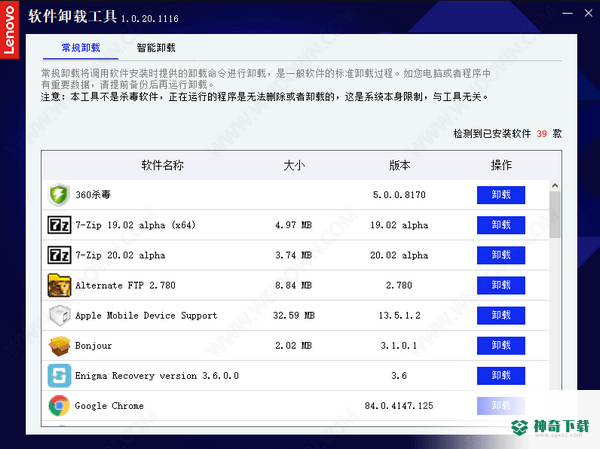Viewport: 600px width, 449px height.
Task: Click the size value 32.59 MB
Action: [x=293, y=316]
